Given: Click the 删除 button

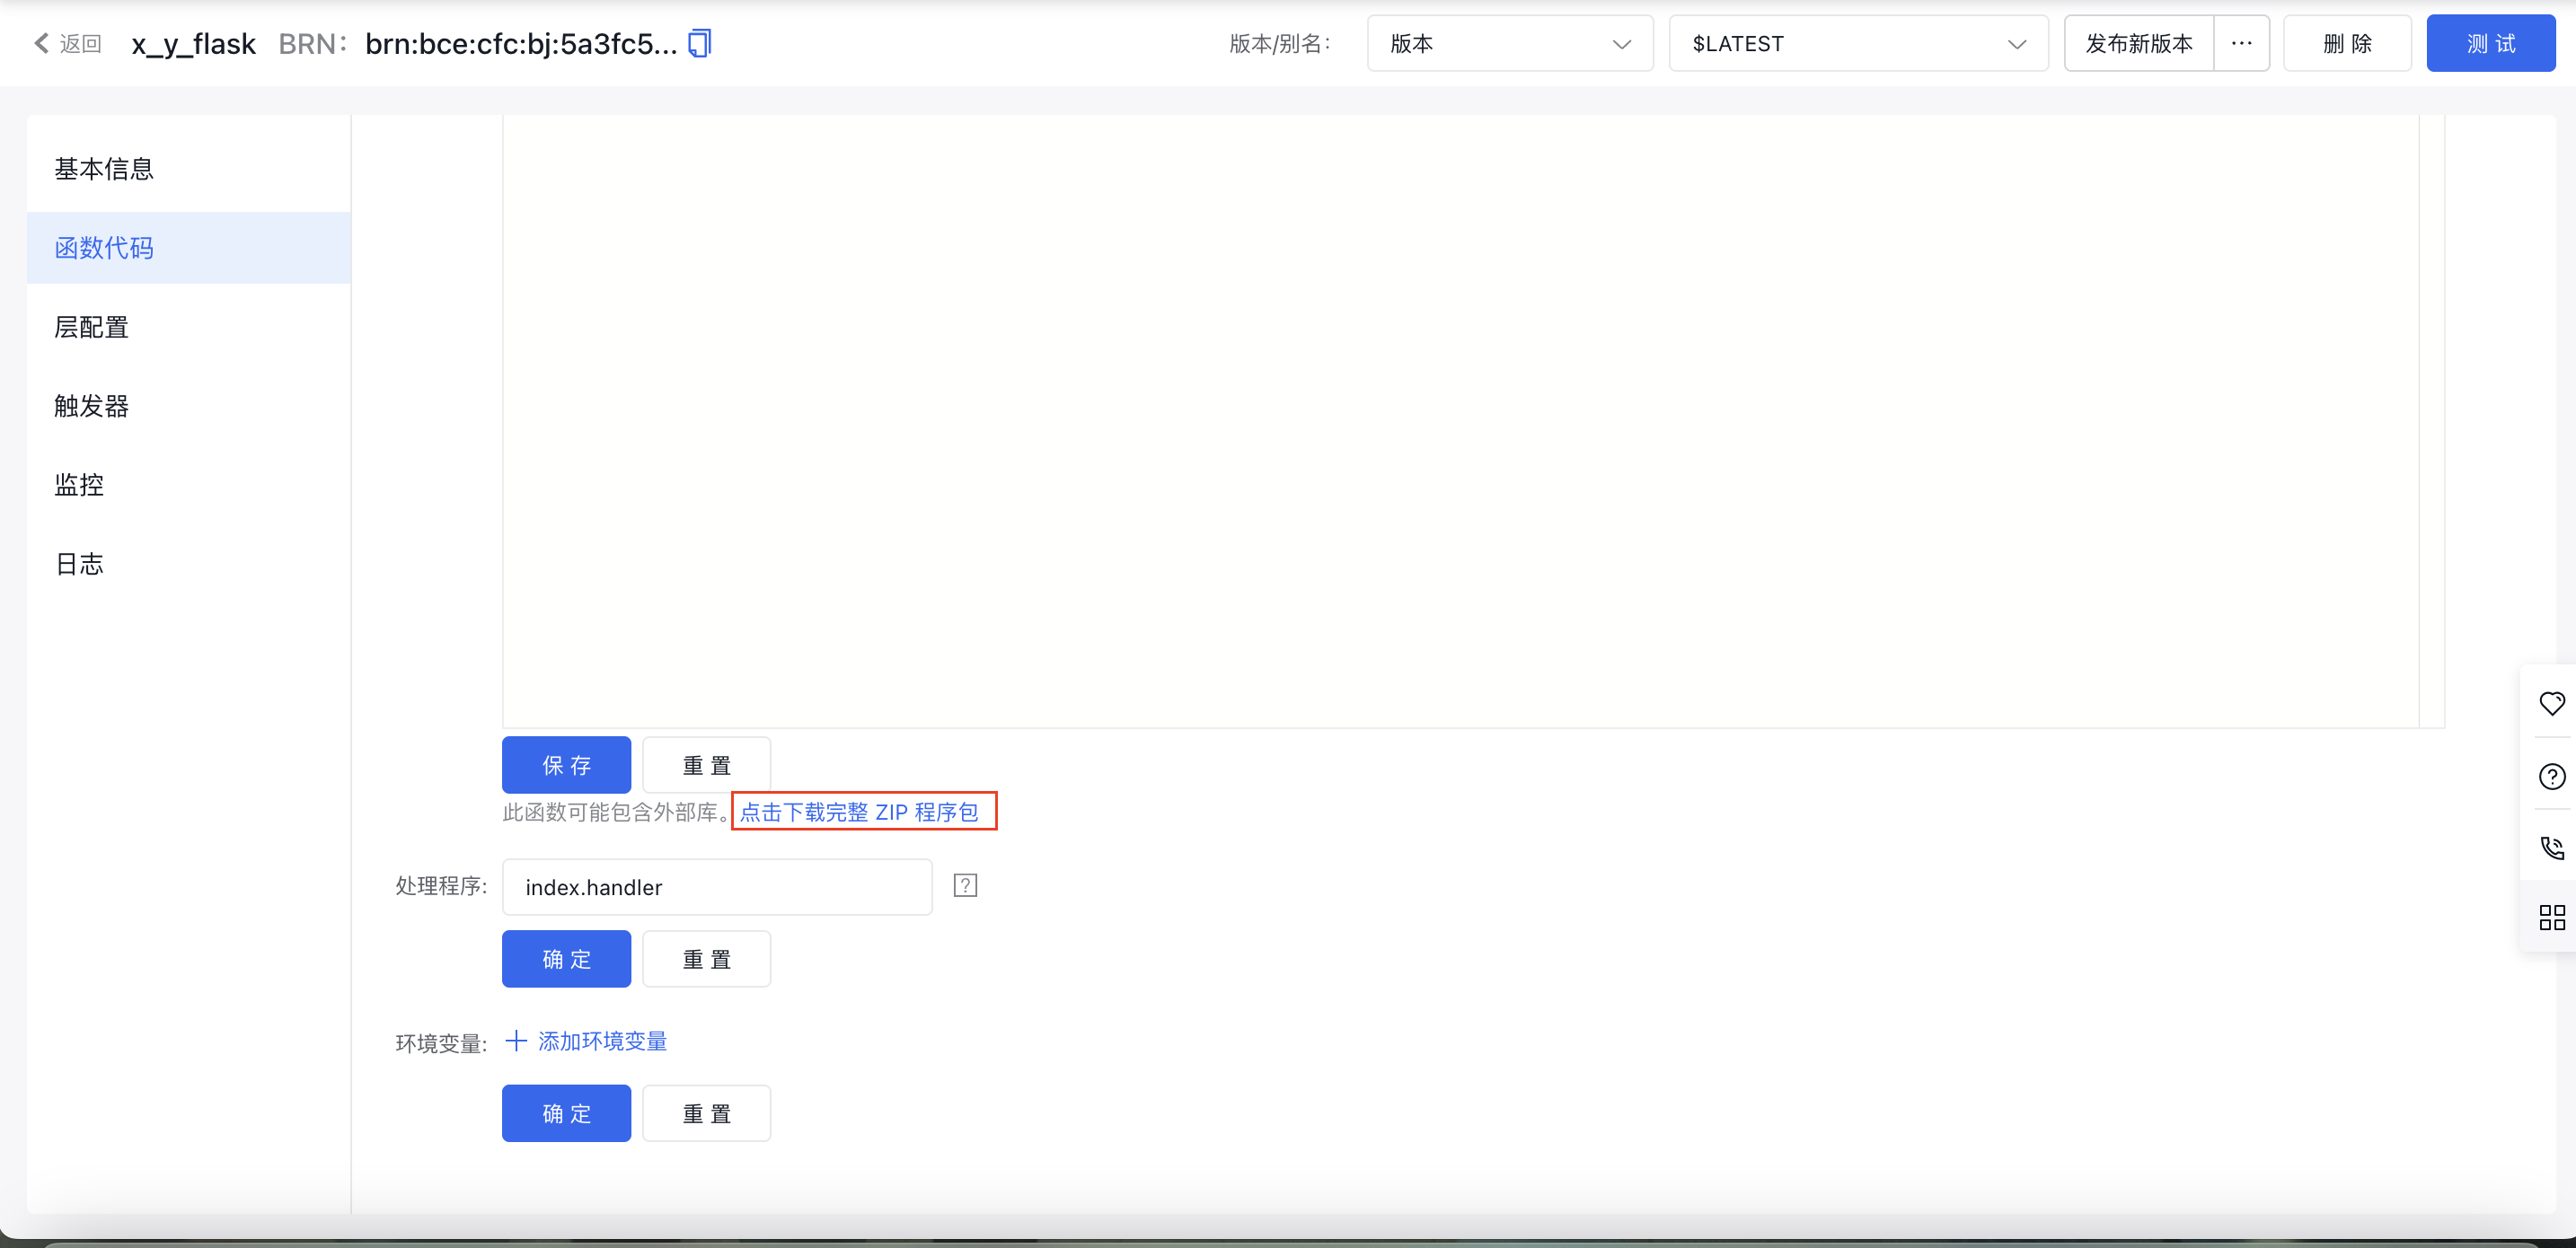Looking at the screenshot, I should point(2347,43).
